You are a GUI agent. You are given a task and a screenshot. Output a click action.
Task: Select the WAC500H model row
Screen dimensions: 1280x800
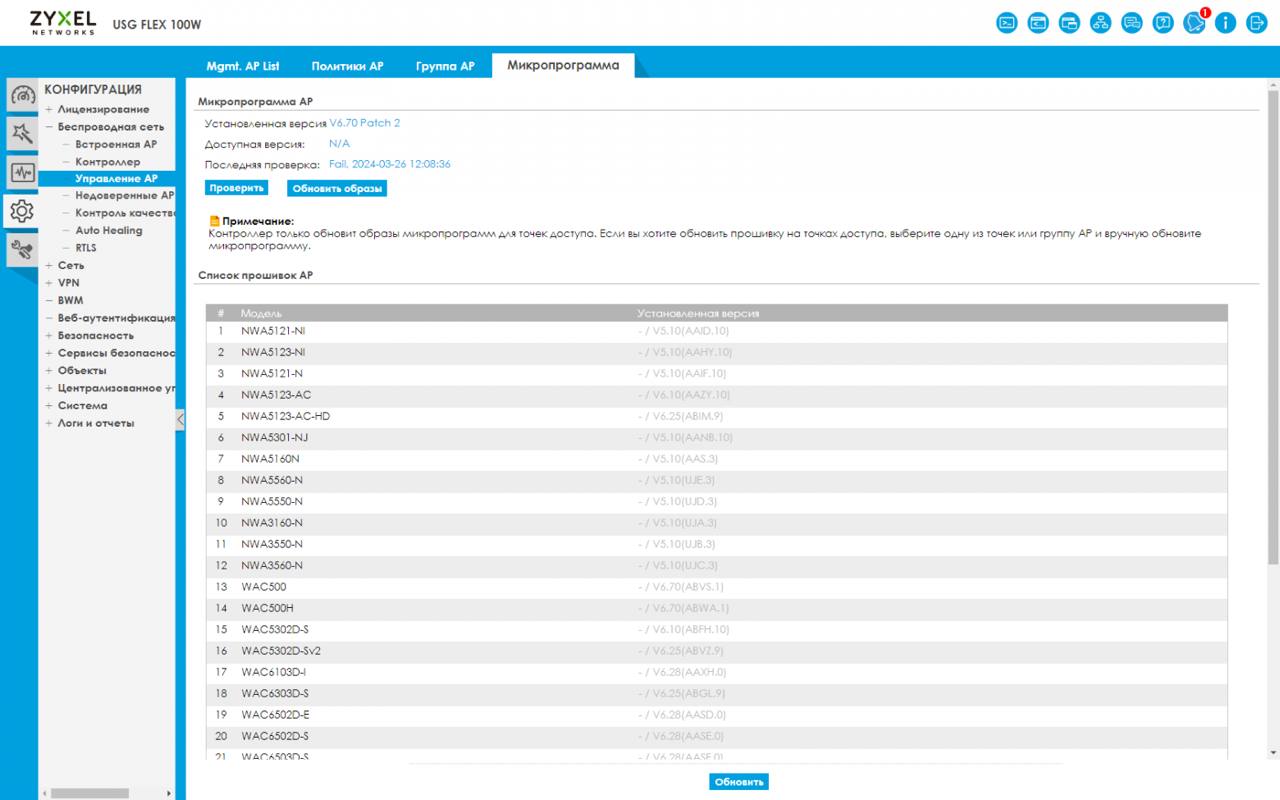click(x=717, y=608)
